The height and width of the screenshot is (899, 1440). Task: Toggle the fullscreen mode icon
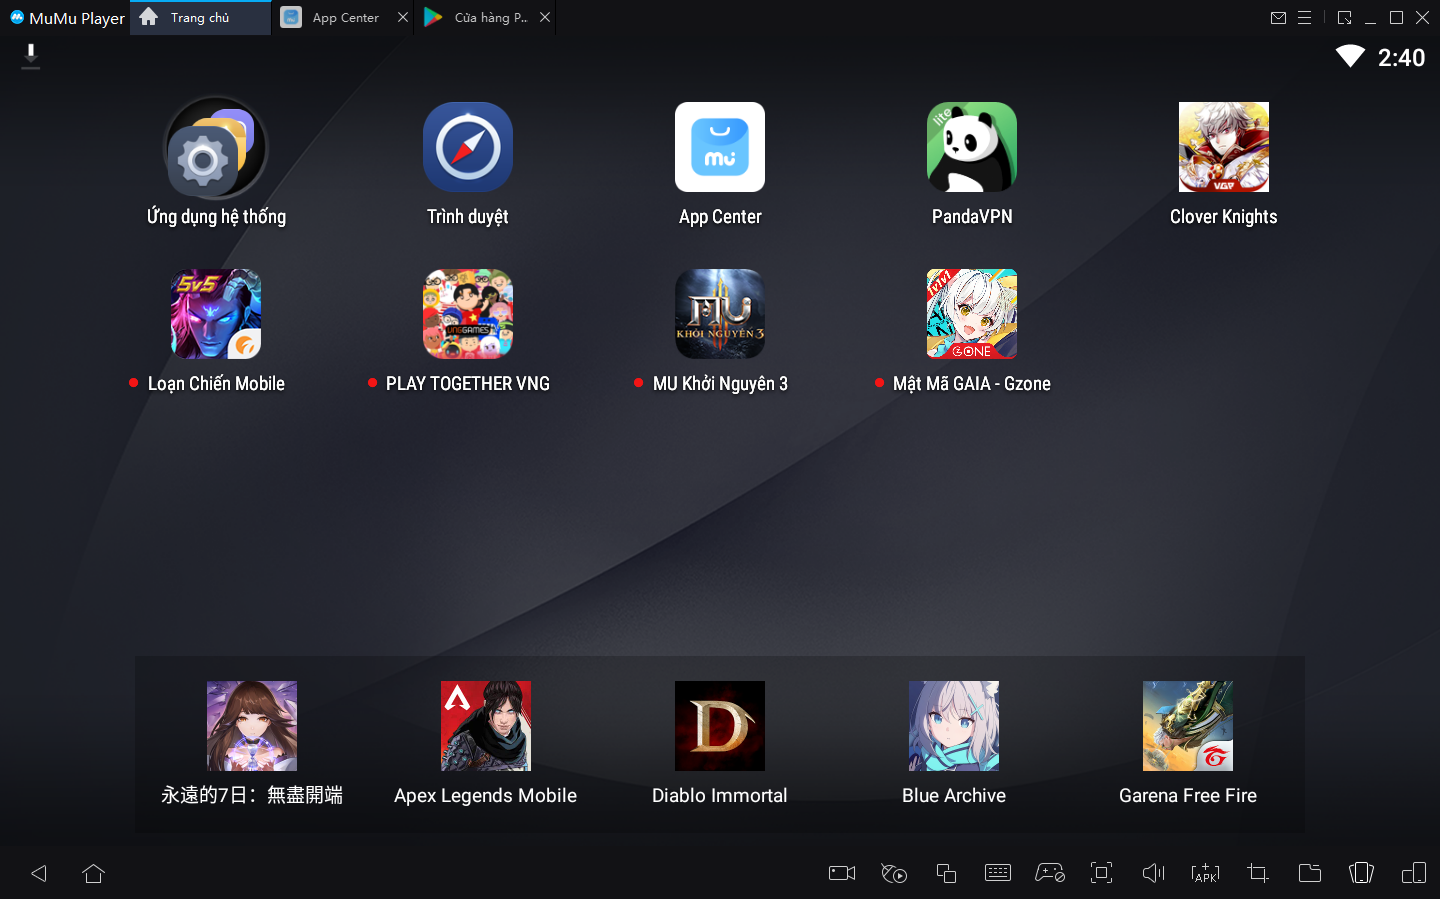point(1102,873)
